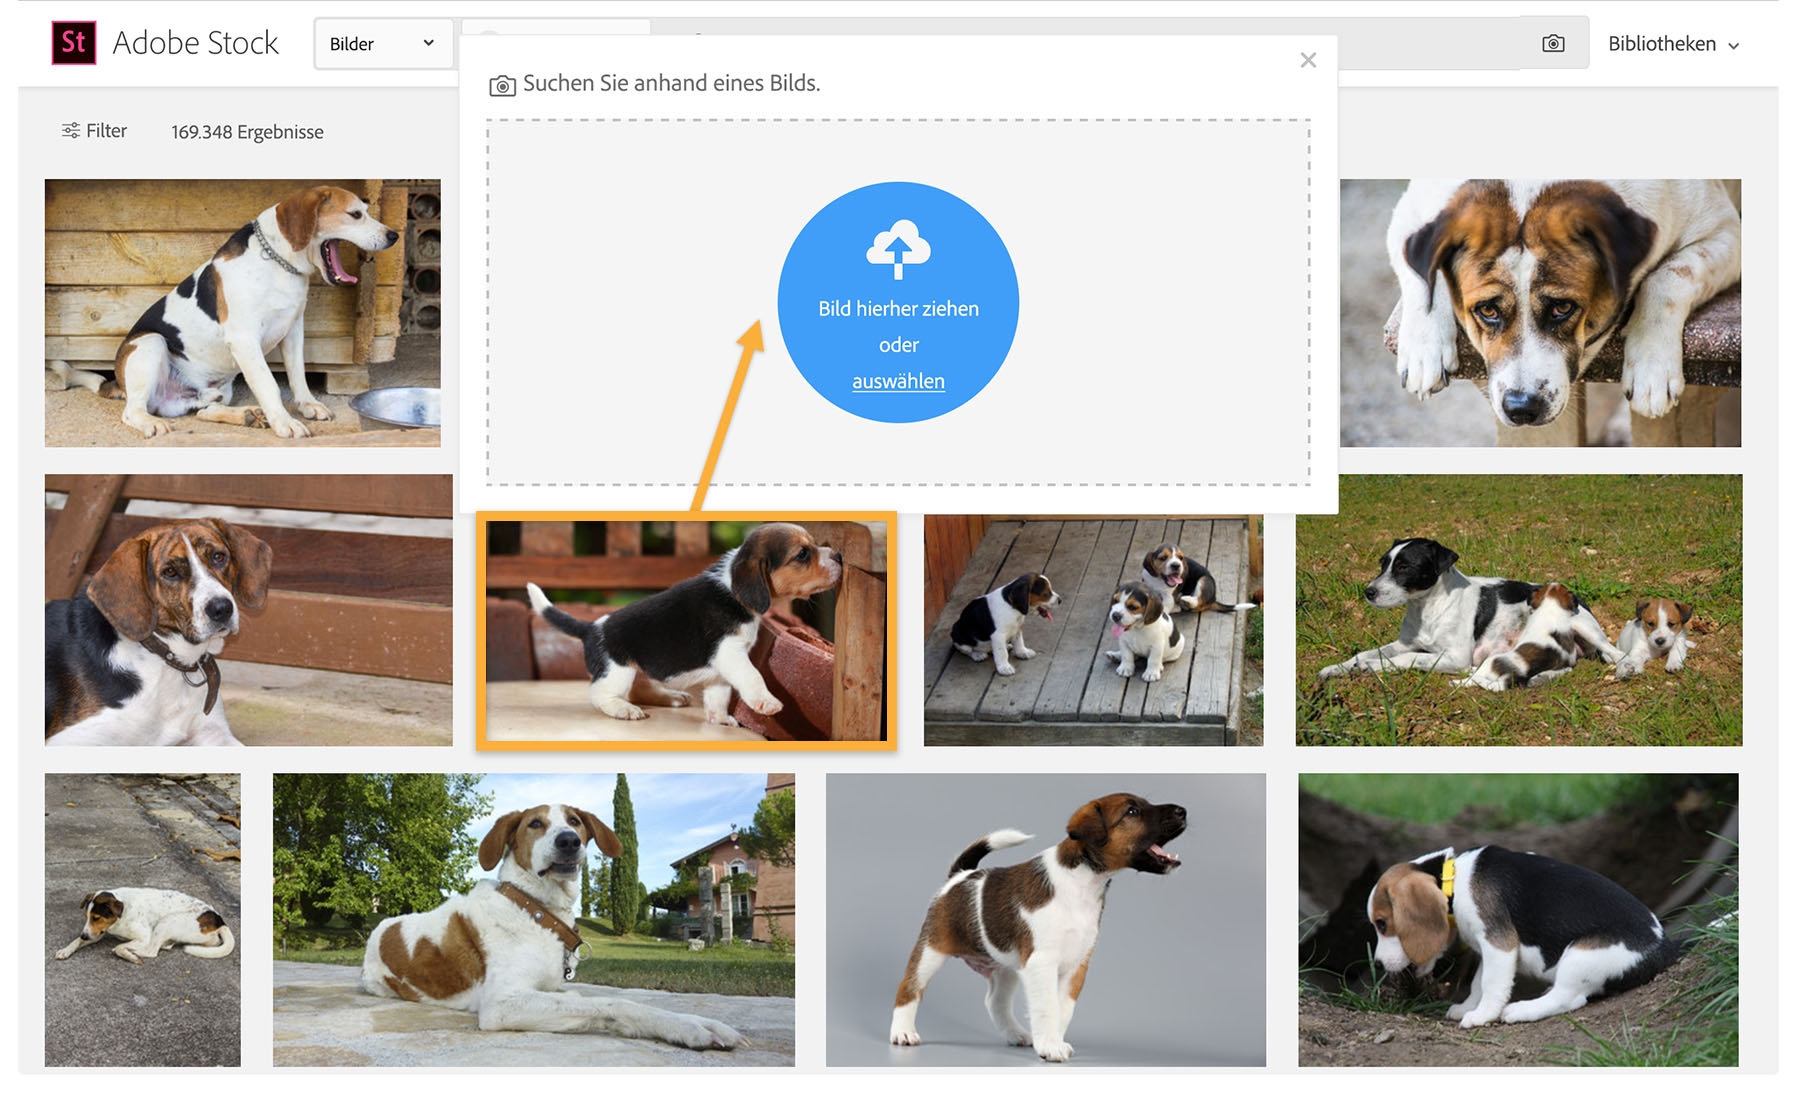
Task: Click the camera visual search icon in search bar
Action: pos(1553,43)
